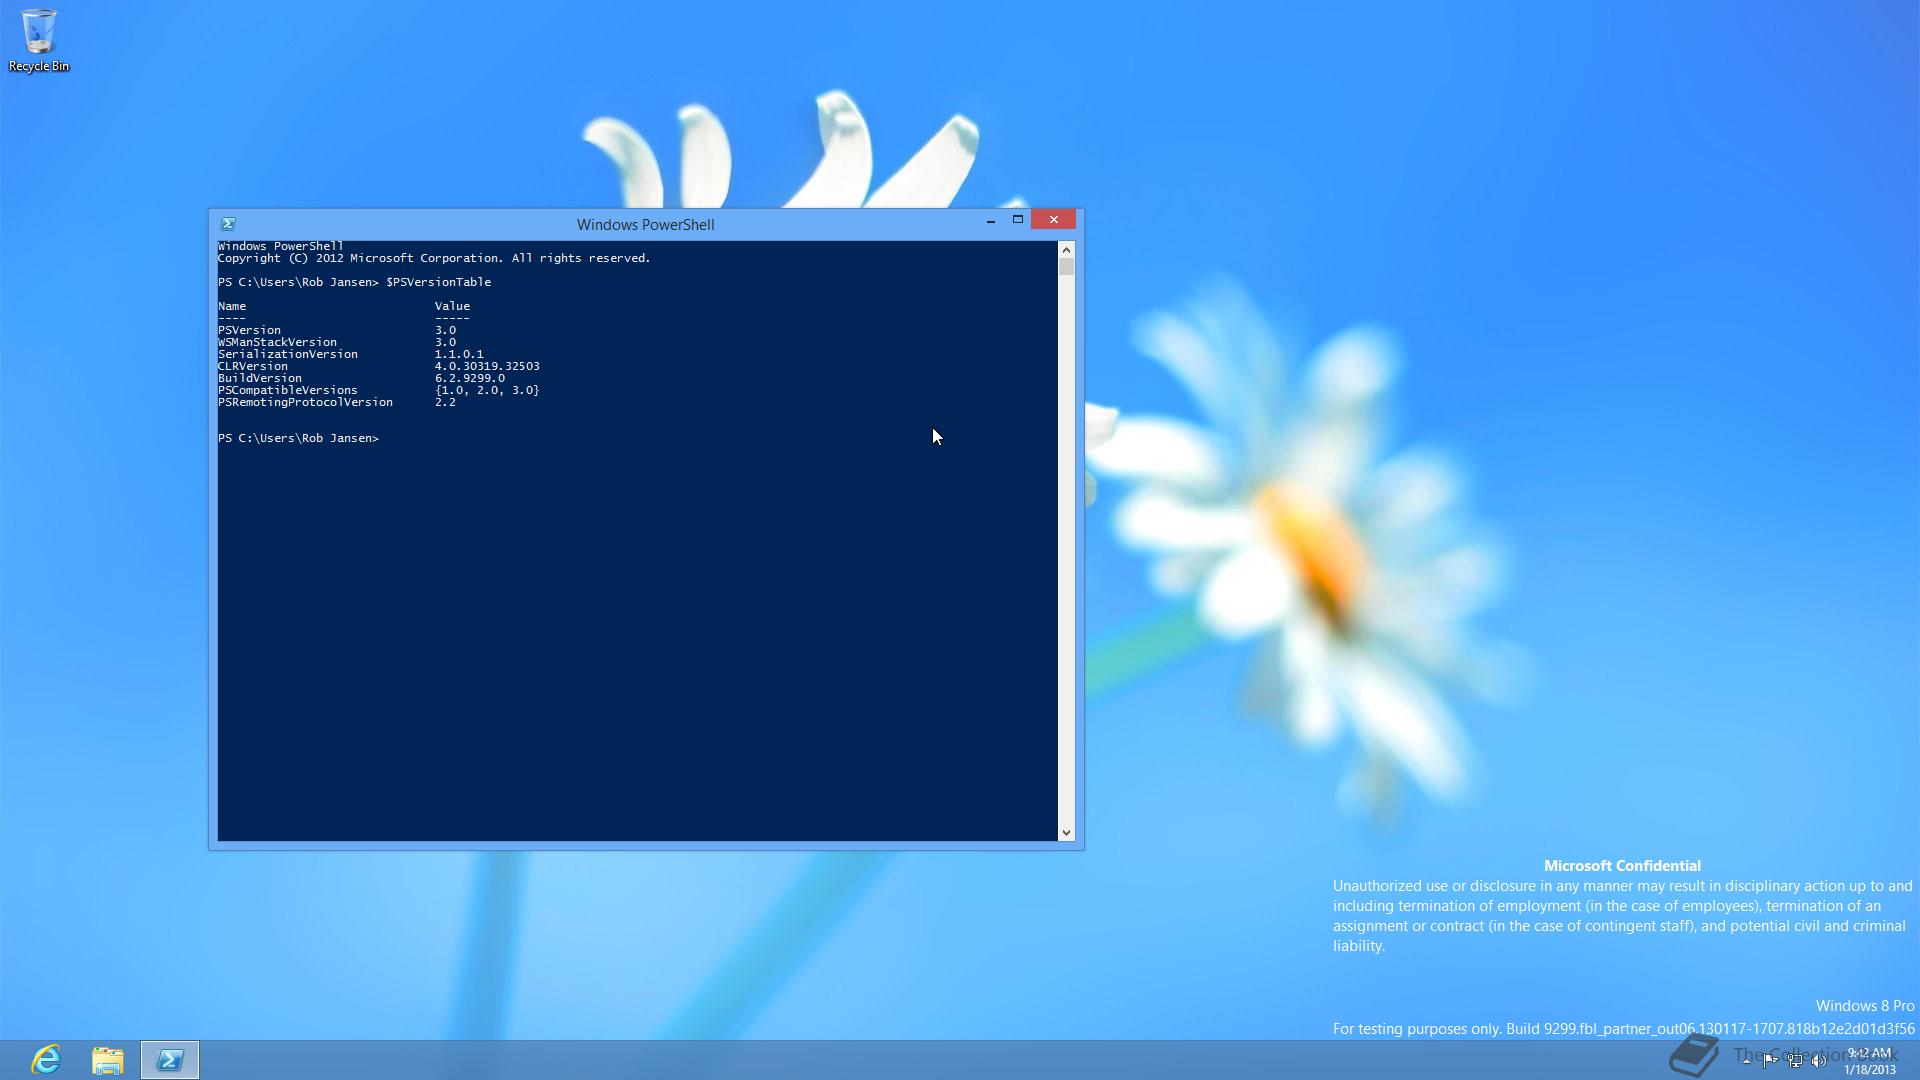
Task: Click the Name column header in console
Action: point(232,307)
